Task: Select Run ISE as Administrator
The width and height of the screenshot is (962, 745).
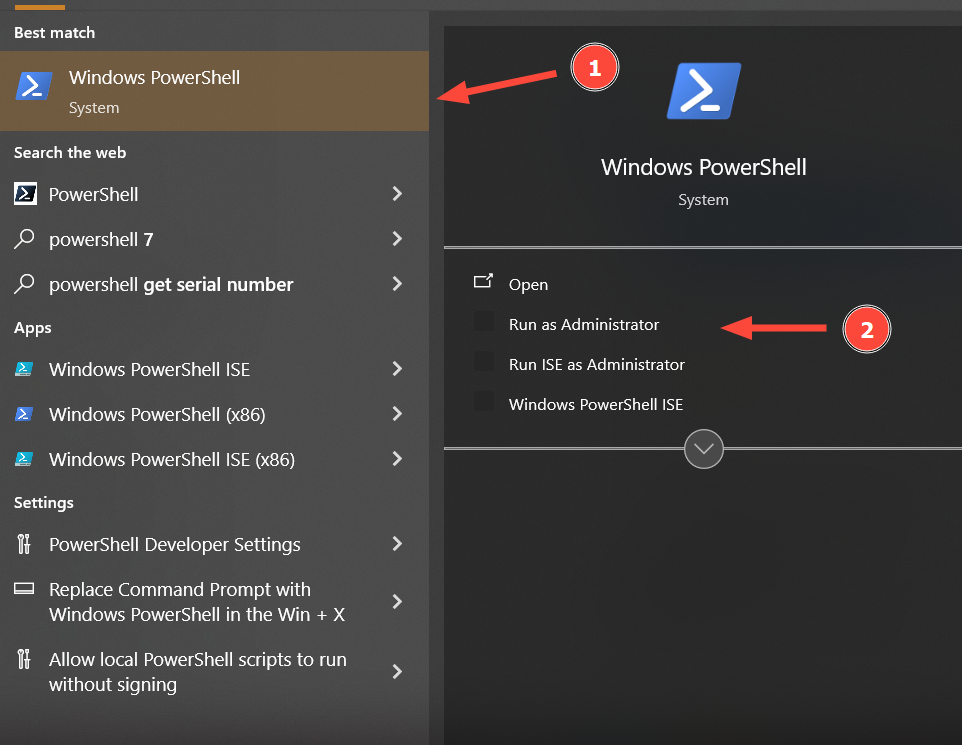Action: point(596,364)
